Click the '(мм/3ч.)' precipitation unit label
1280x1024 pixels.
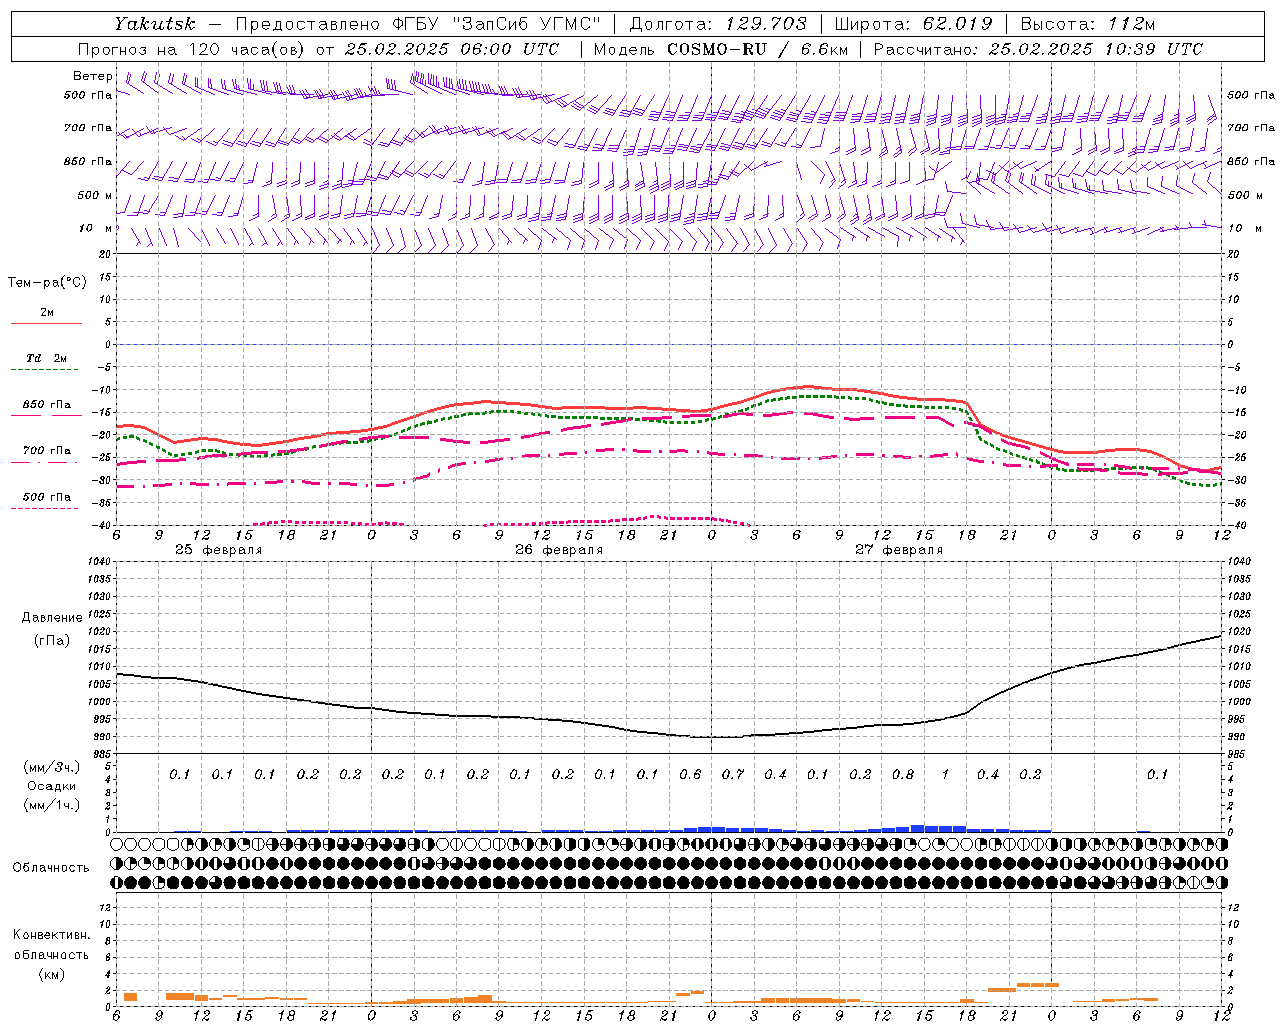click(x=52, y=767)
